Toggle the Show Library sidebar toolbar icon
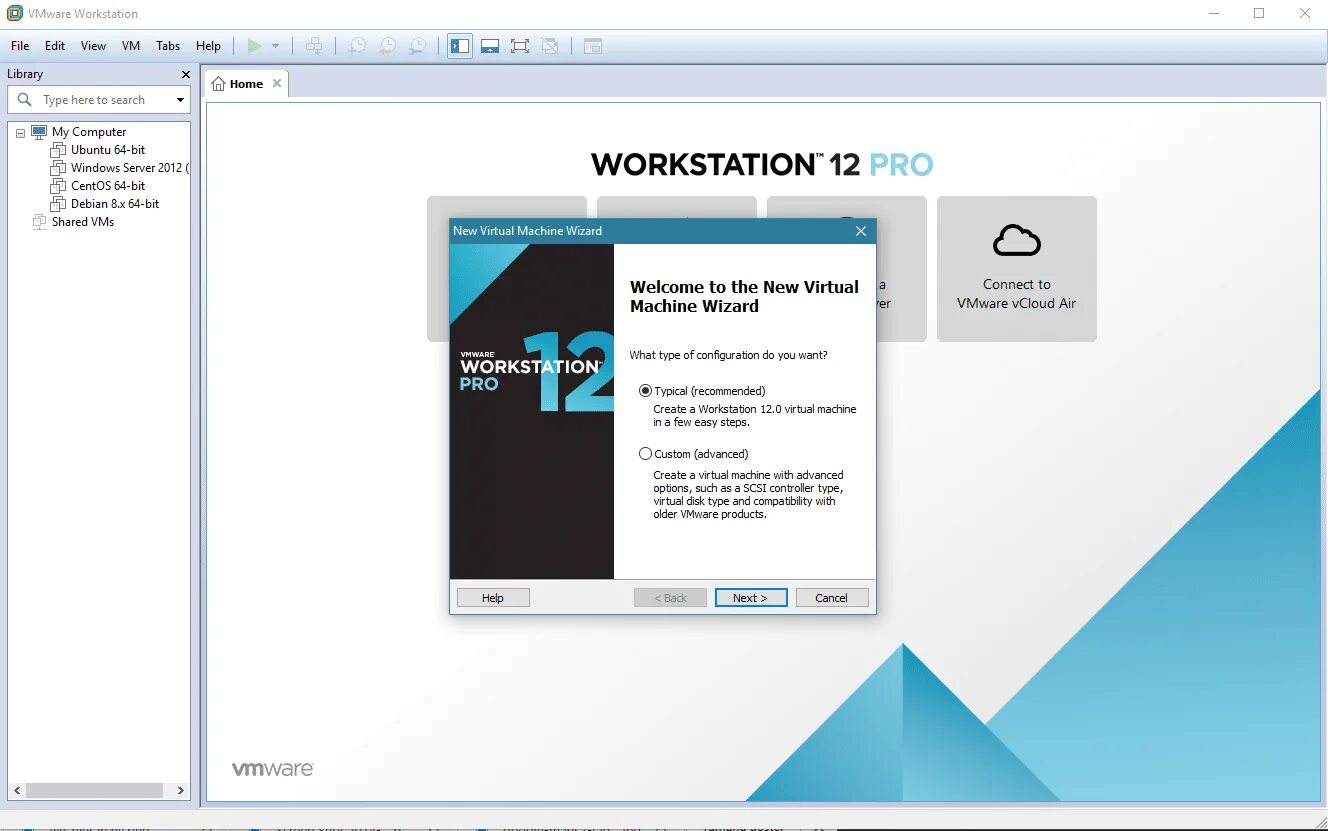This screenshot has height=831, width=1328. [460, 46]
